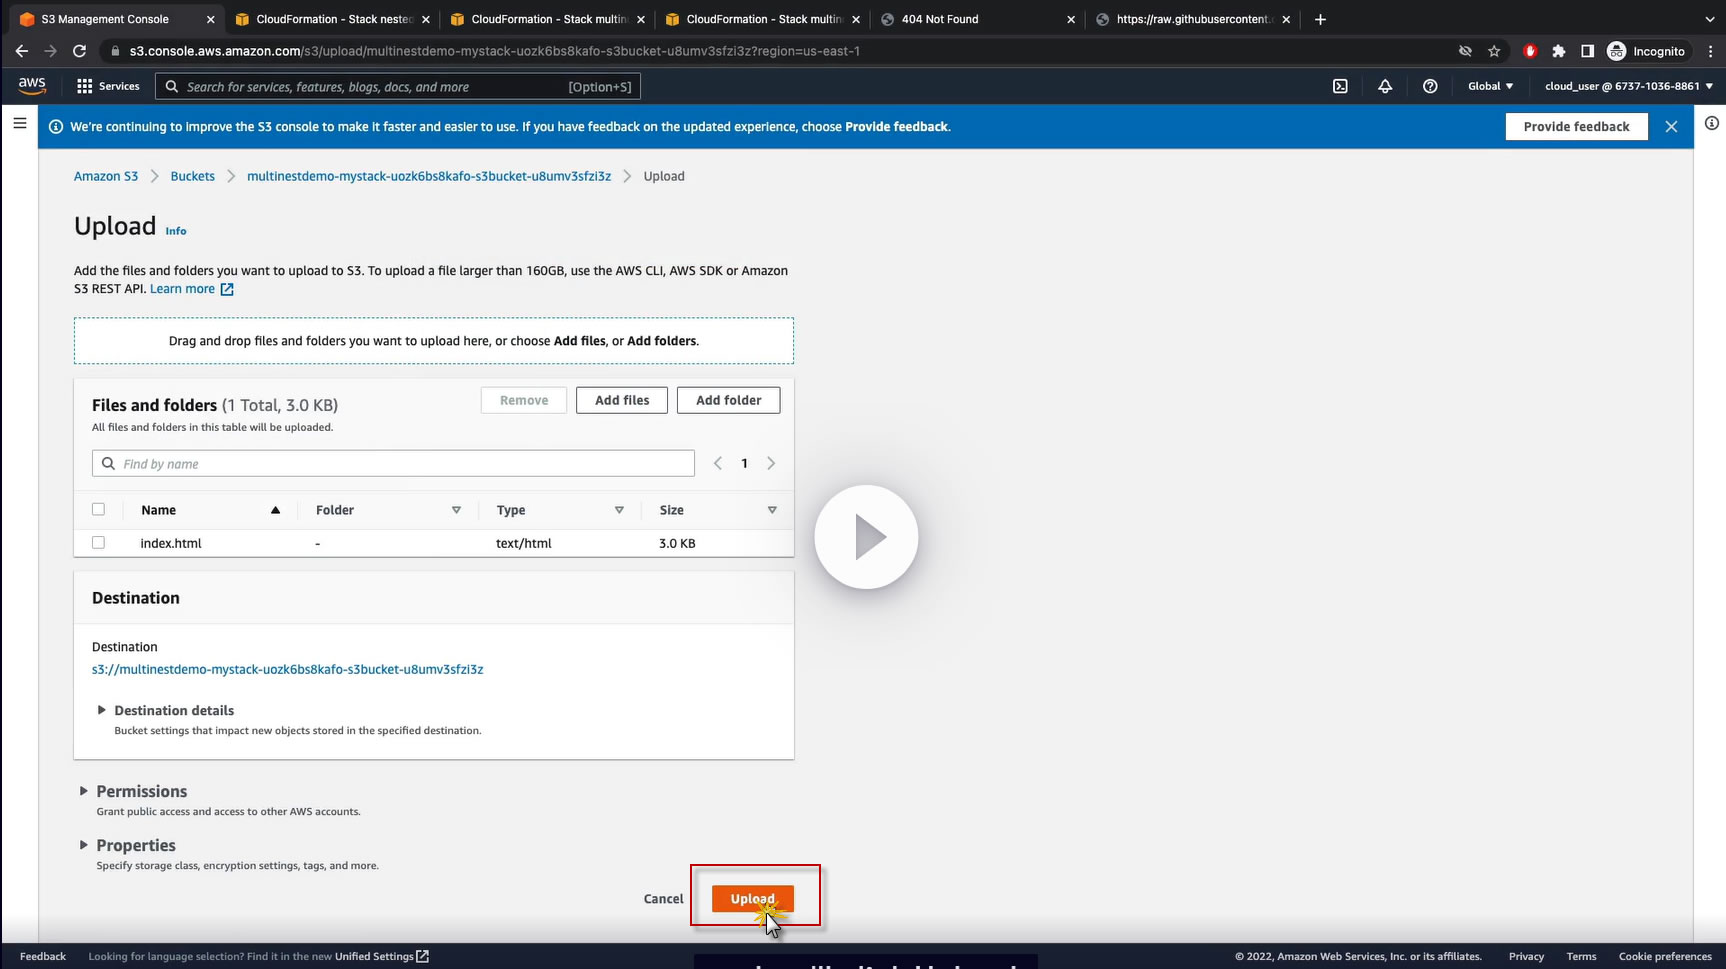Navigate to Amazon S3 breadcrumb

(106, 176)
